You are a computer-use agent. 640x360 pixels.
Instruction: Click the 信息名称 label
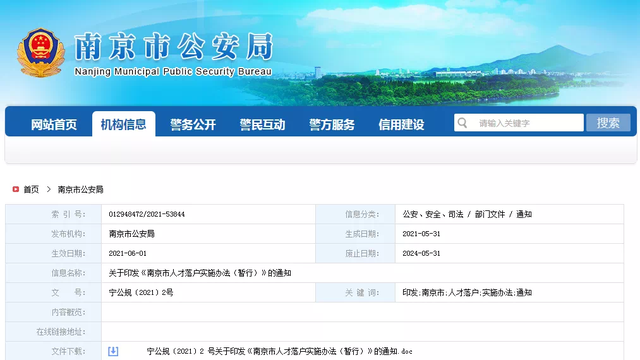68,273
